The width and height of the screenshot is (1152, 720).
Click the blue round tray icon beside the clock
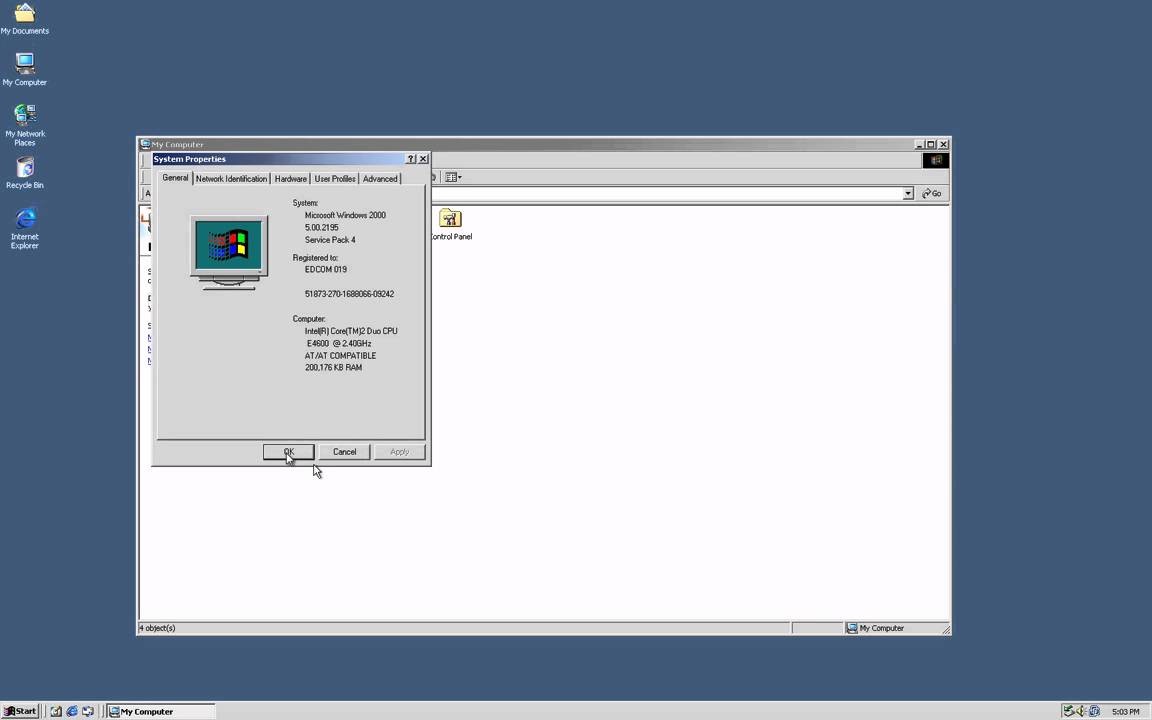pyautogui.click(x=1094, y=711)
